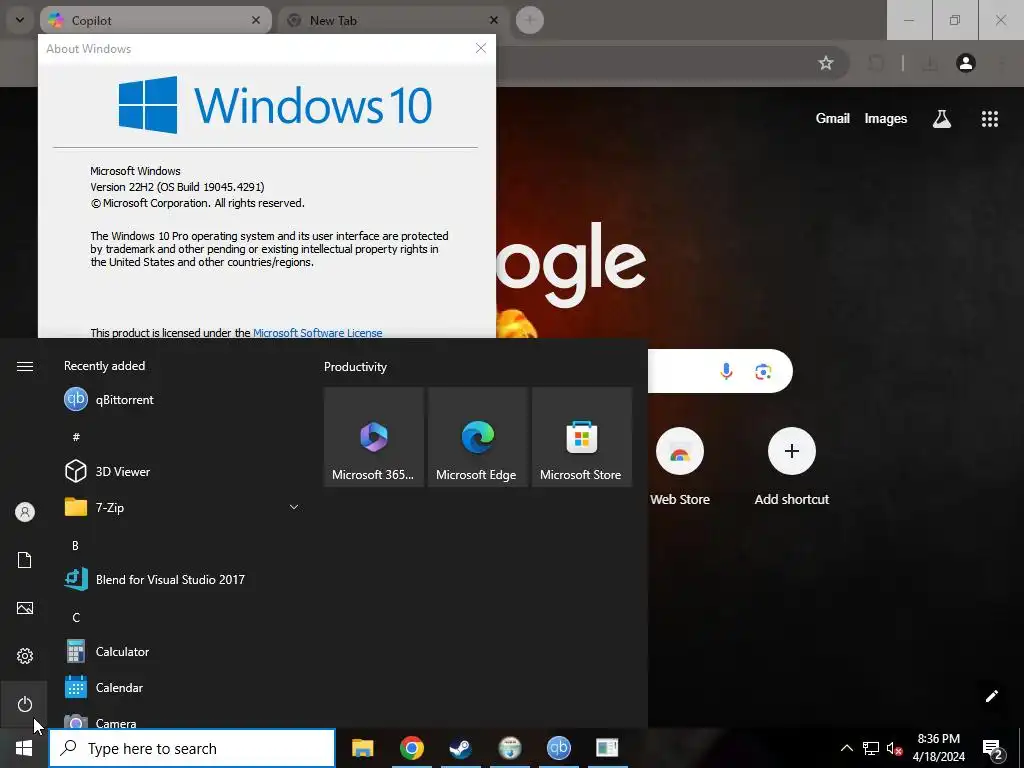Bookmark this page with the star icon
Viewport: 1024px width, 768px height.
[x=825, y=63]
